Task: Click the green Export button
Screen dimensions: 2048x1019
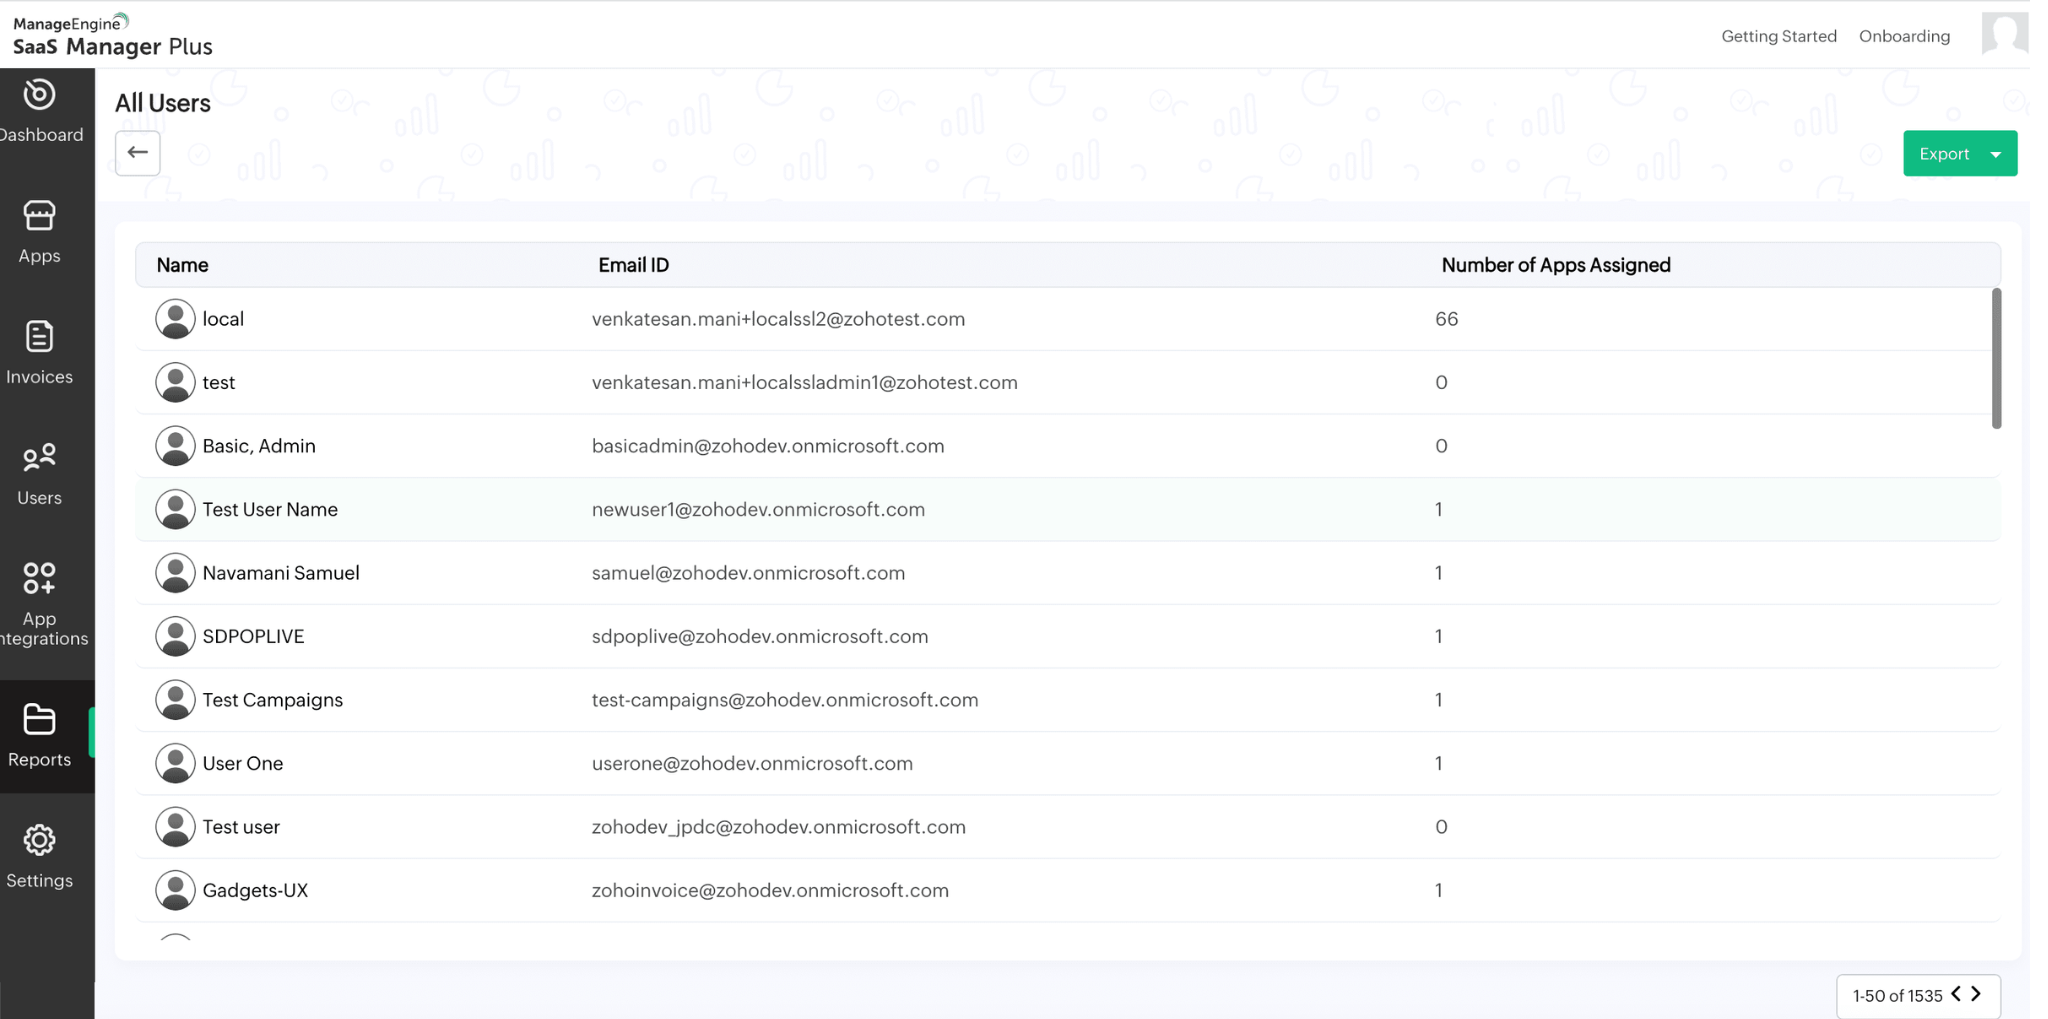Action: tap(1943, 154)
